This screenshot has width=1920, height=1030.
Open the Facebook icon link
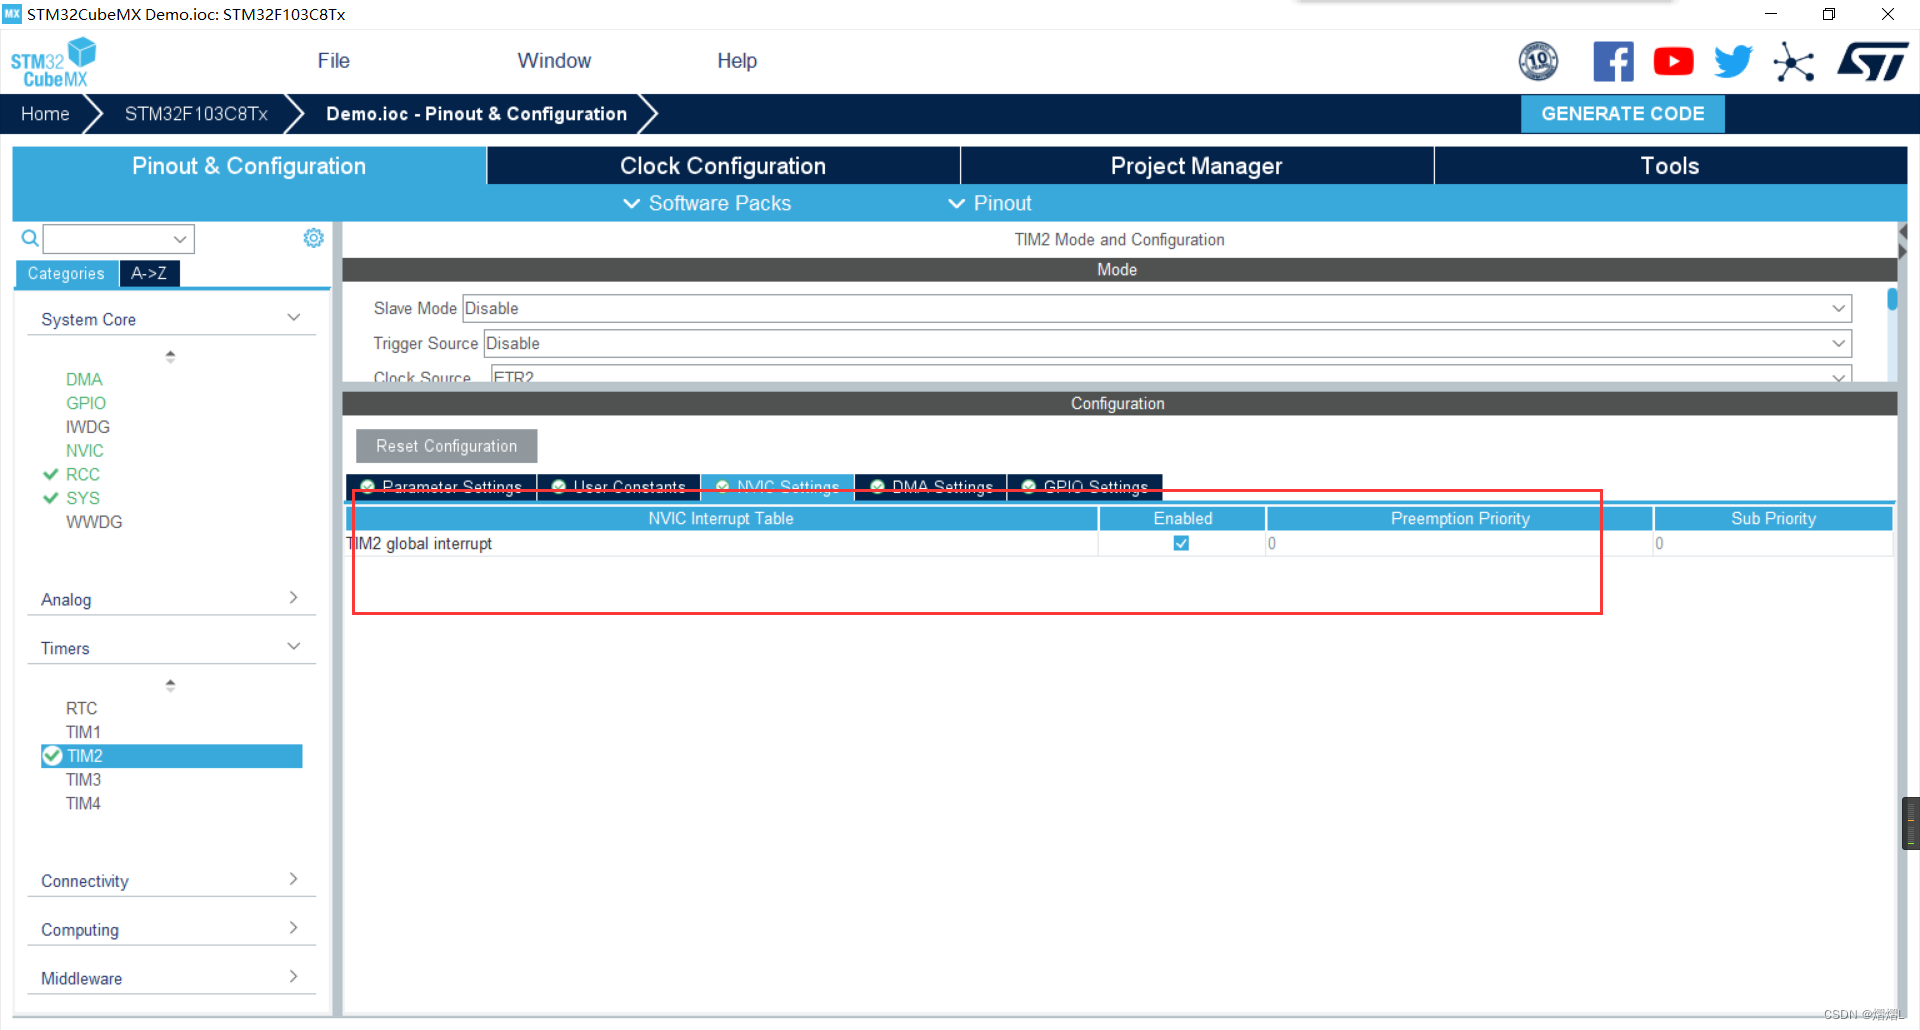1613,61
